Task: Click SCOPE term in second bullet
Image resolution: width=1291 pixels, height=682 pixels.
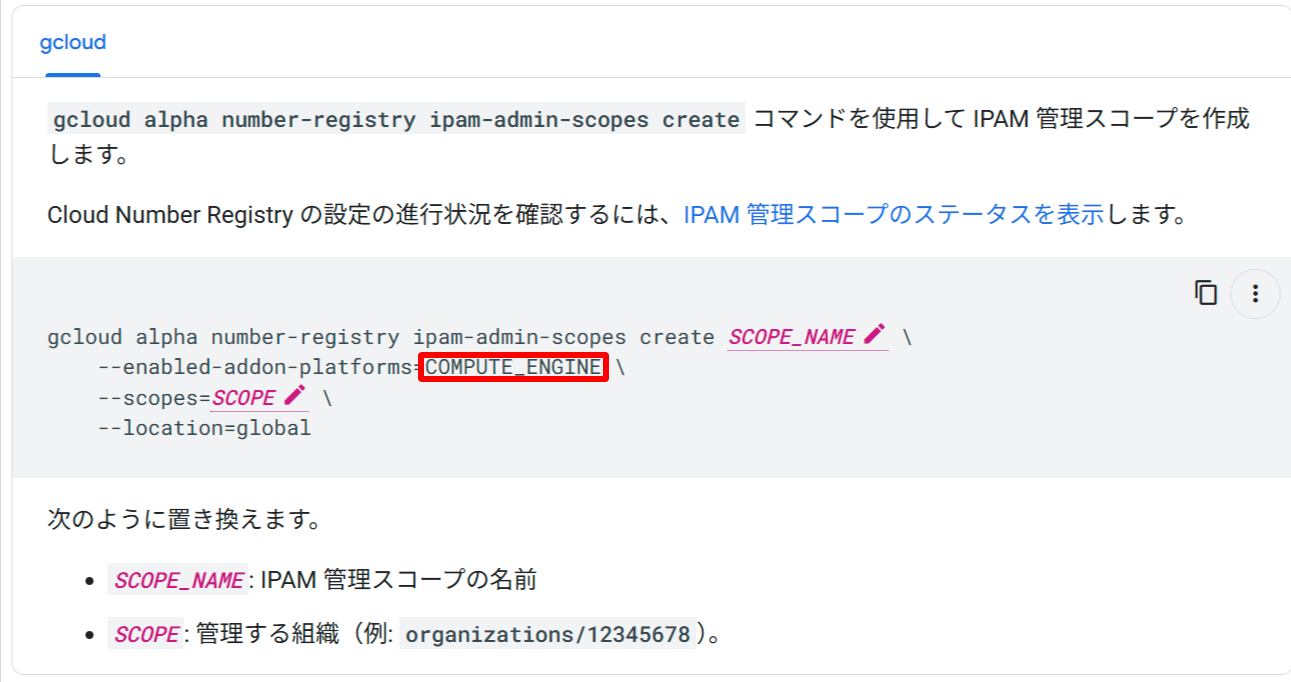Action: click(x=146, y=634)
